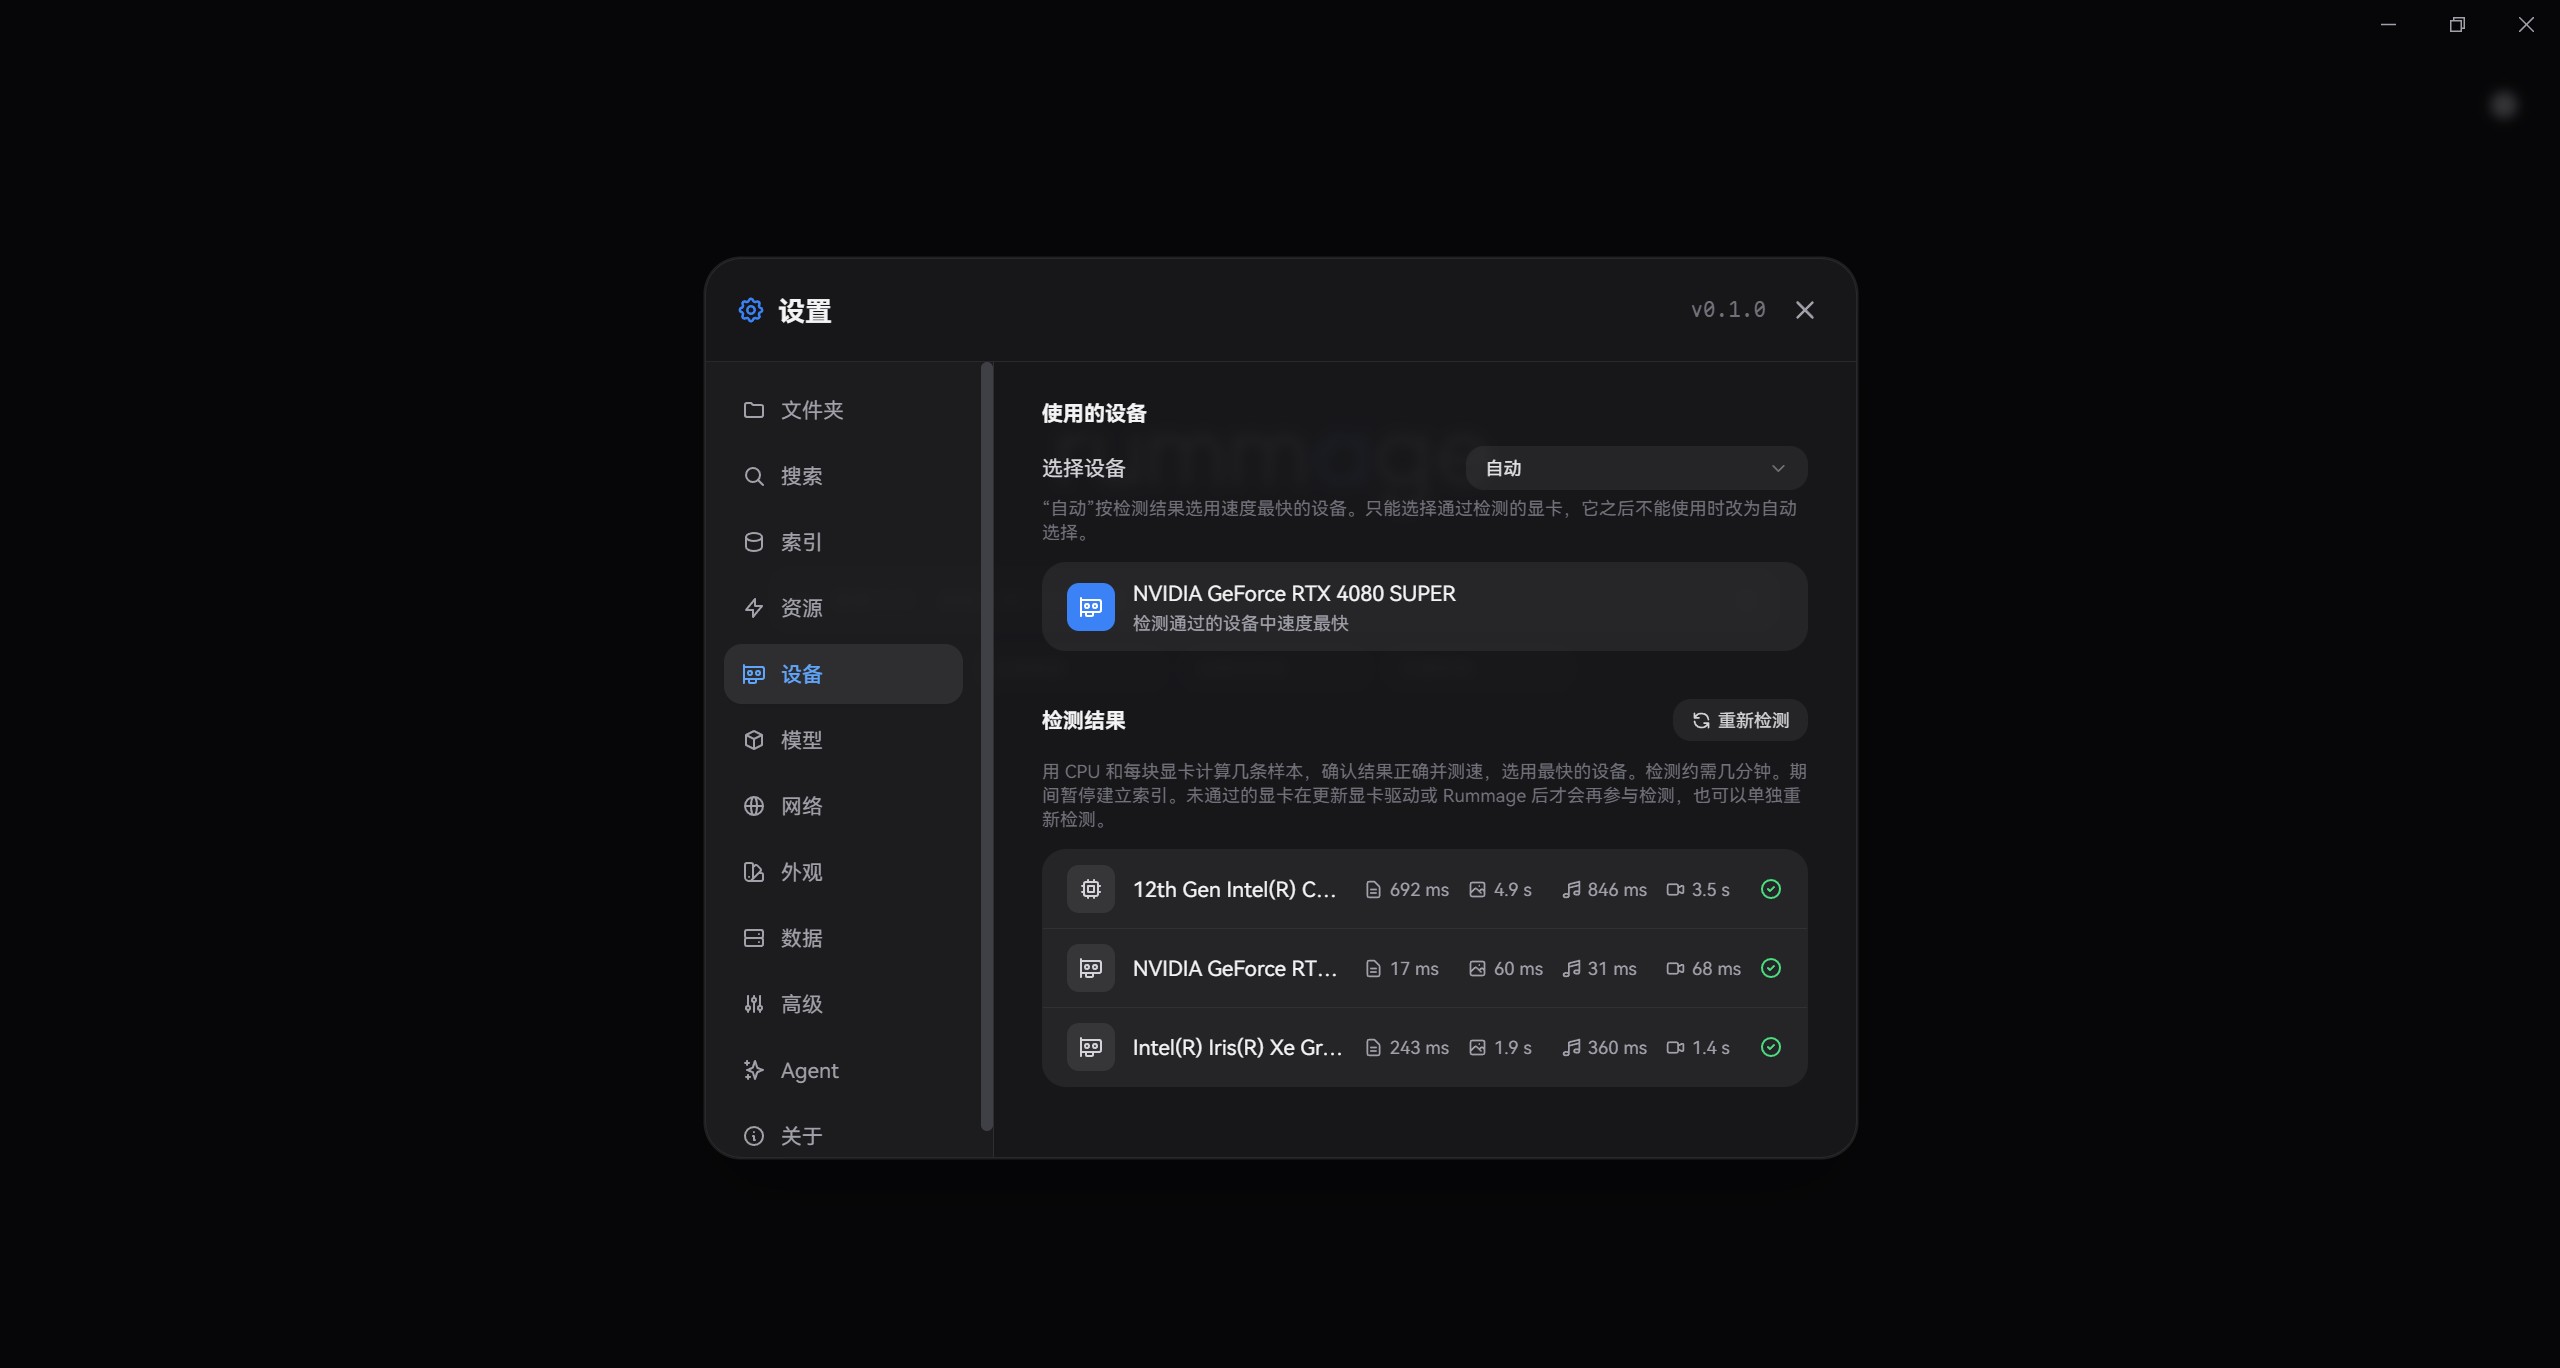Open the 文件夹 settings section
The height and width of the screenshot is (1368, 2560).
click(842, 410)
